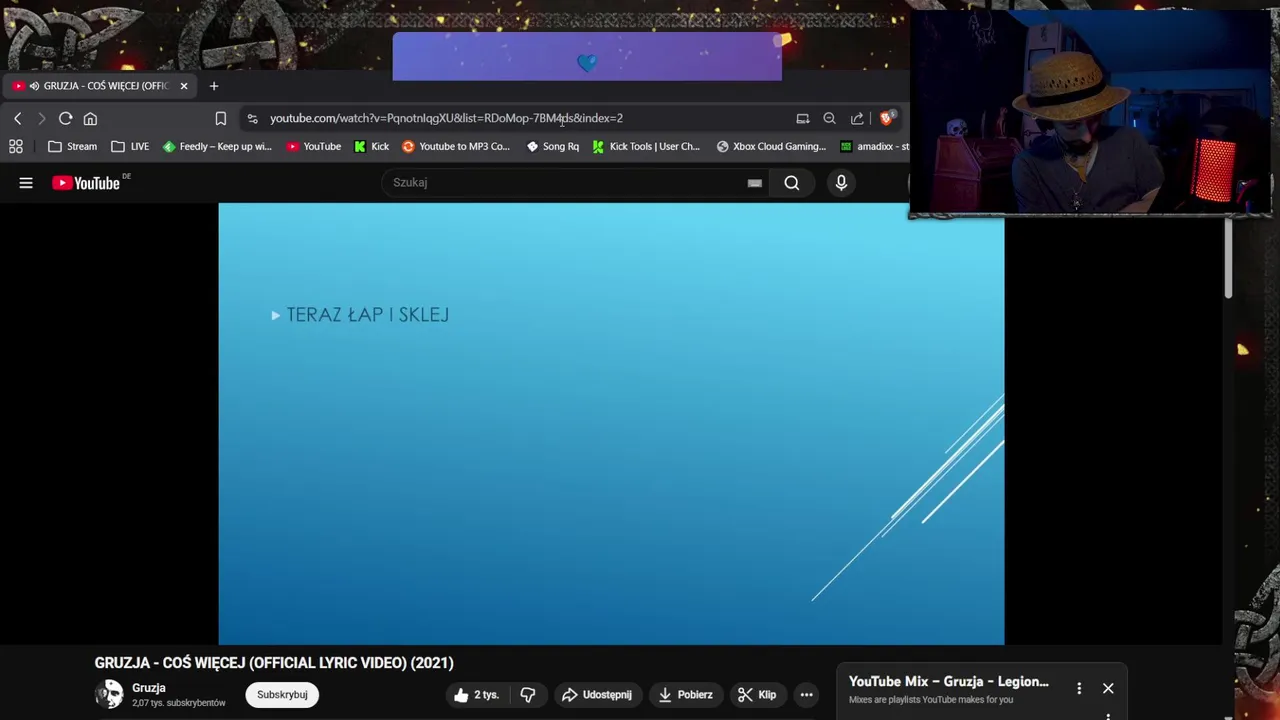Open the apps grid icon in bookmarks bar
Screen dimensions: 1280x720
pyautogui.click(x=16, y=146)
